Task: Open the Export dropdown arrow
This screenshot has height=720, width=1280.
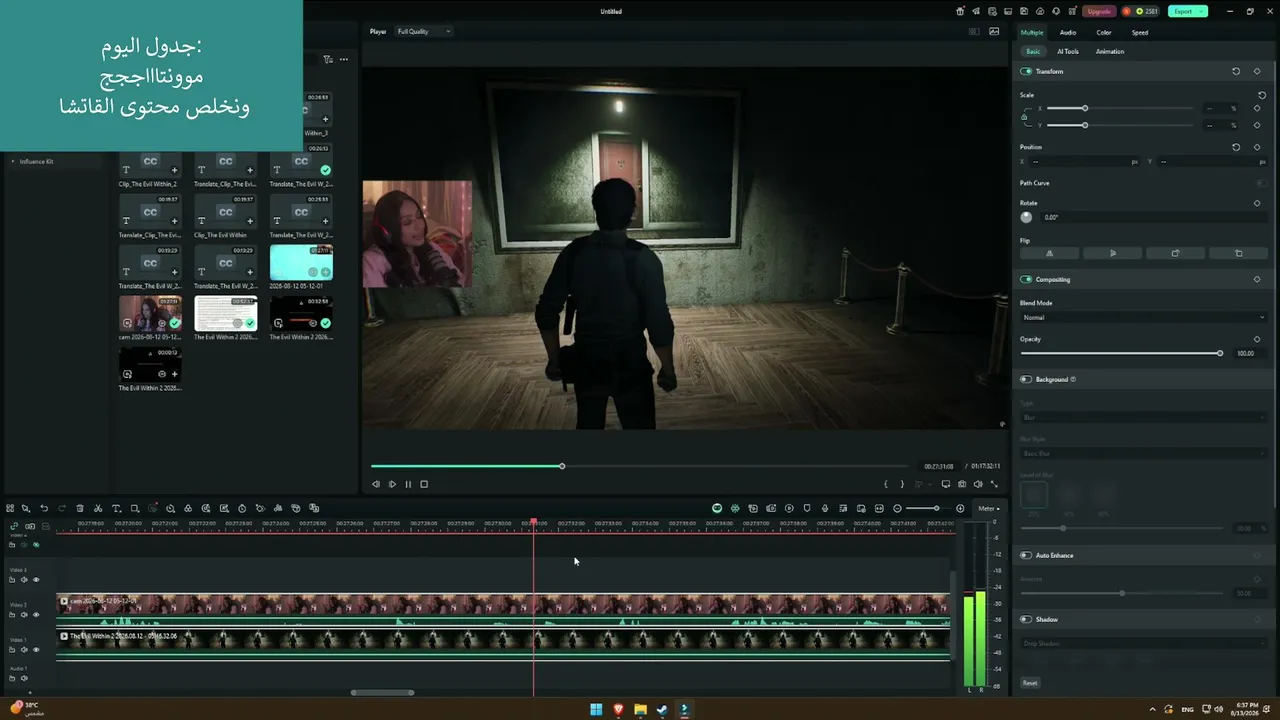Action: tap(1202, 11)
